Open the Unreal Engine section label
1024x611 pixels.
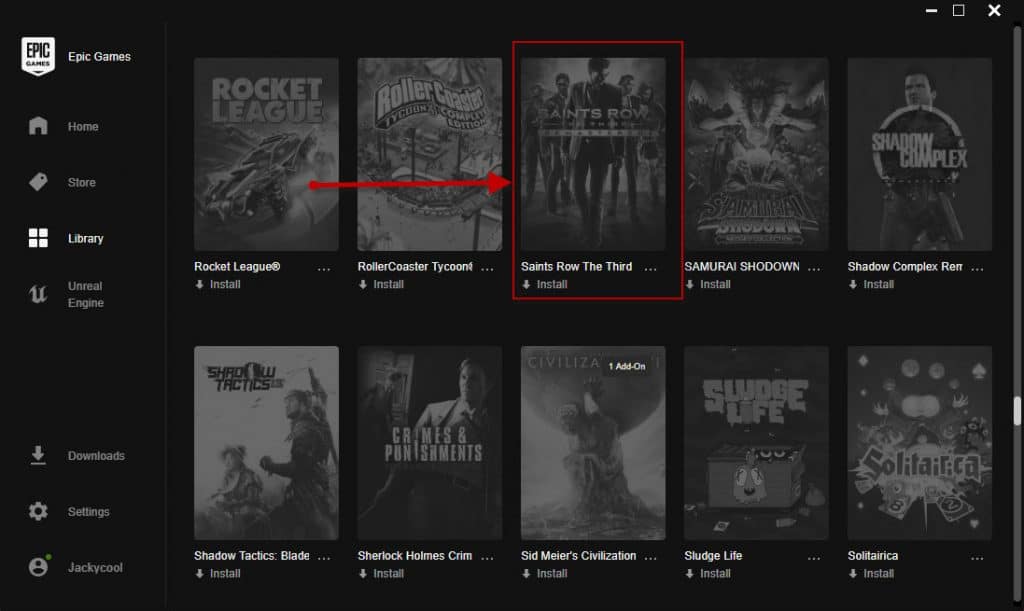tap(86, 294)
